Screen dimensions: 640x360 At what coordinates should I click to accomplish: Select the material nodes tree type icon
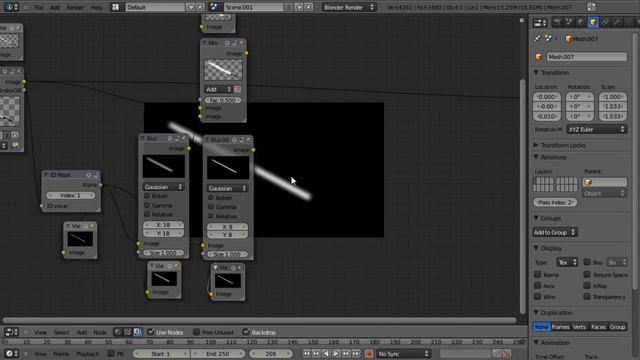tap(118, 332)
